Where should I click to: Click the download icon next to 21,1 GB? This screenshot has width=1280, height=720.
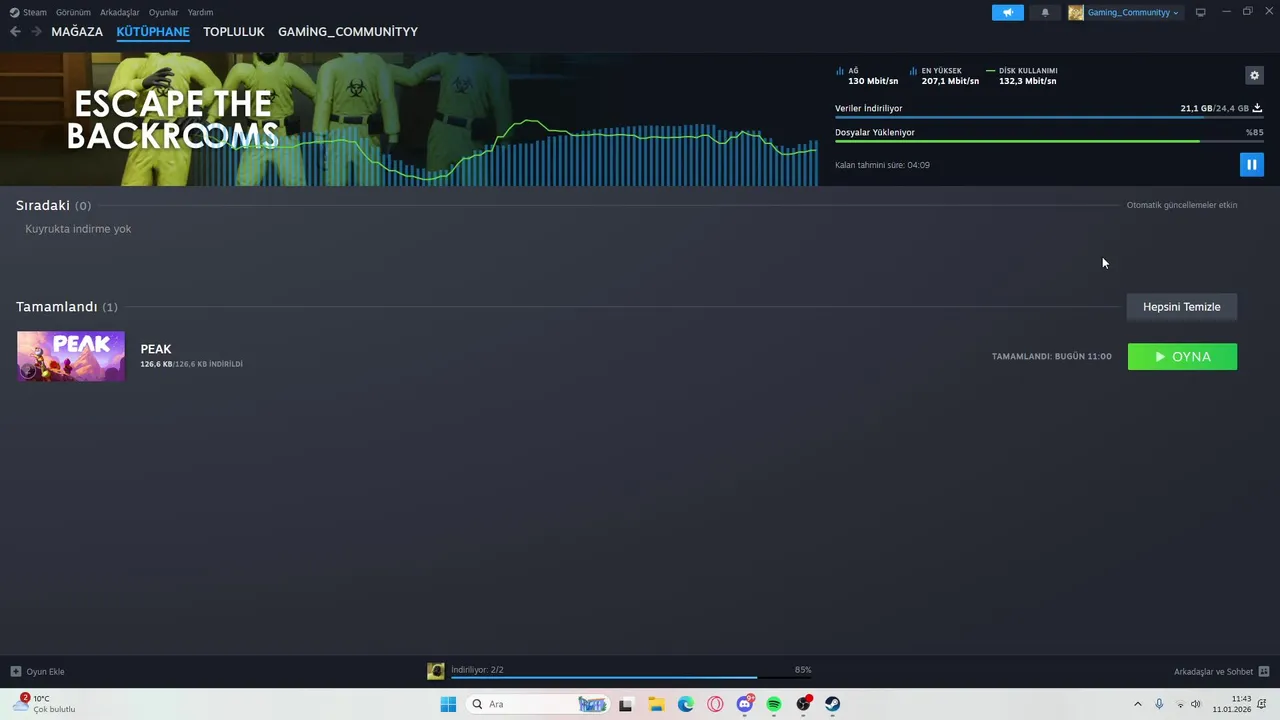[x=1257, y=108]
